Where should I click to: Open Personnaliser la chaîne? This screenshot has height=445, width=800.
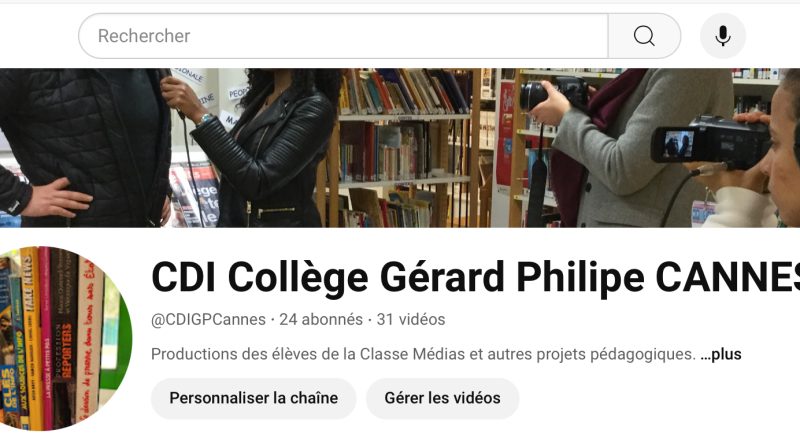pos(254,398)
